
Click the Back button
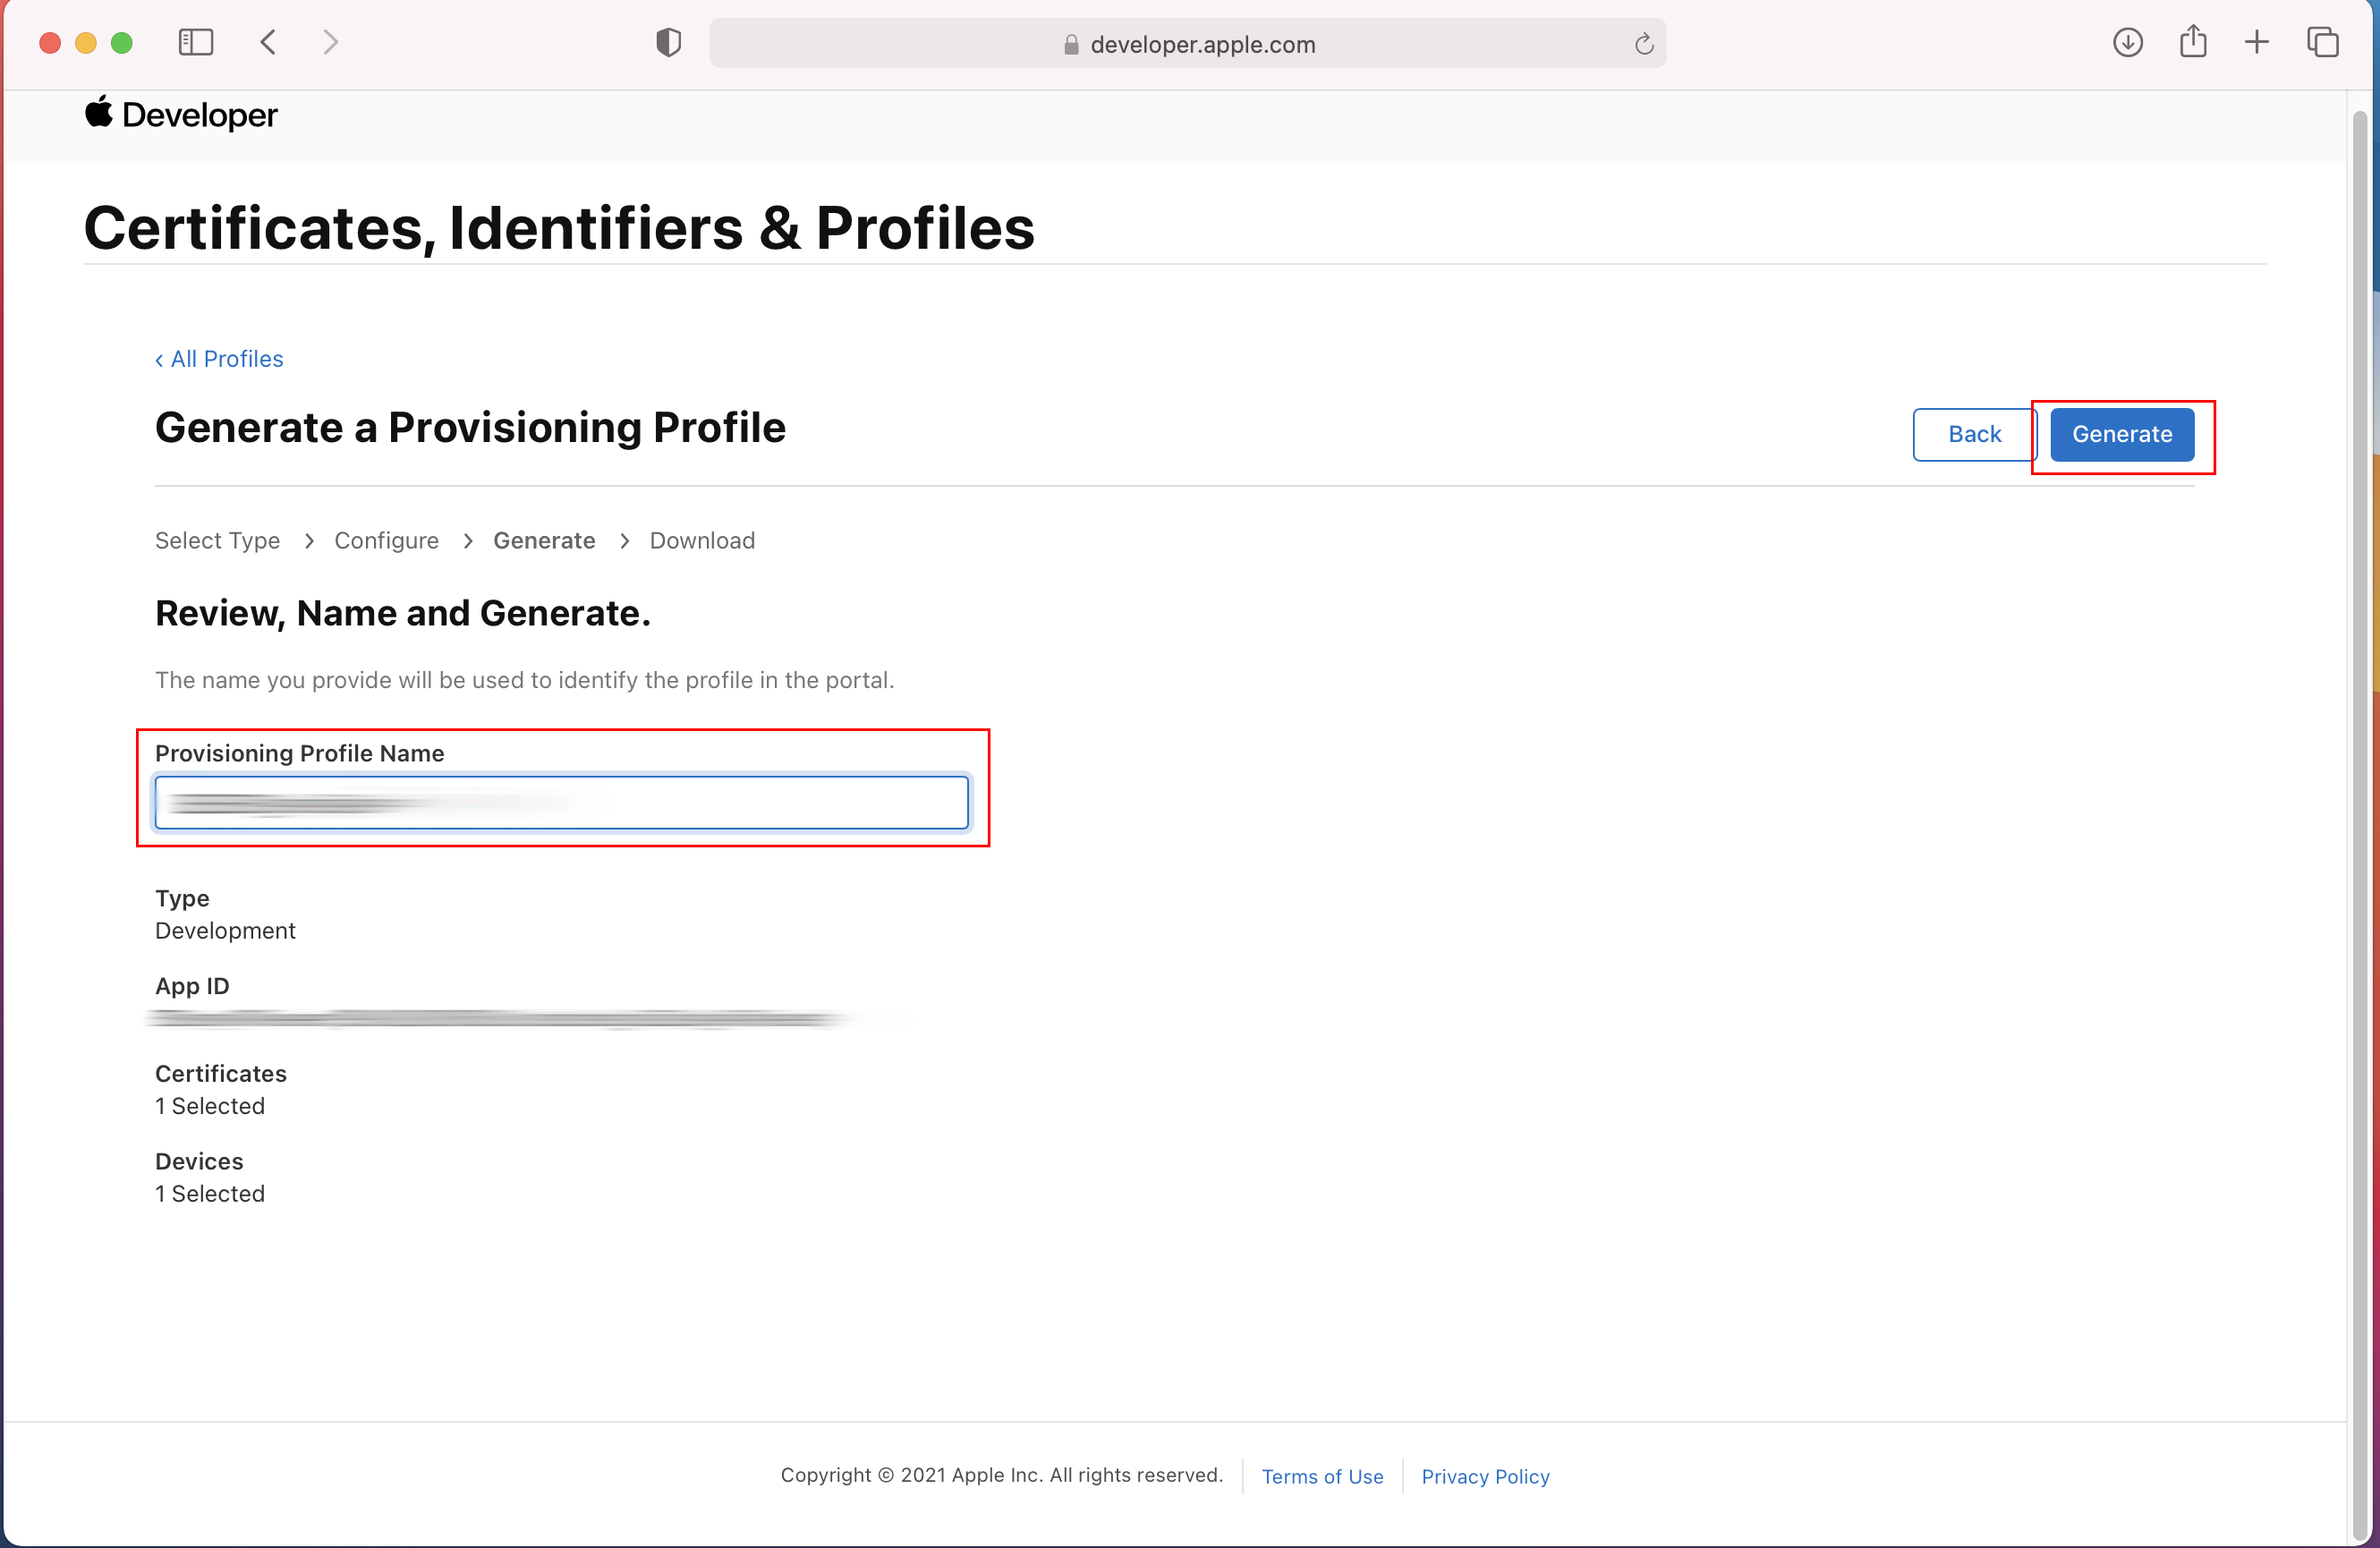1973,434
